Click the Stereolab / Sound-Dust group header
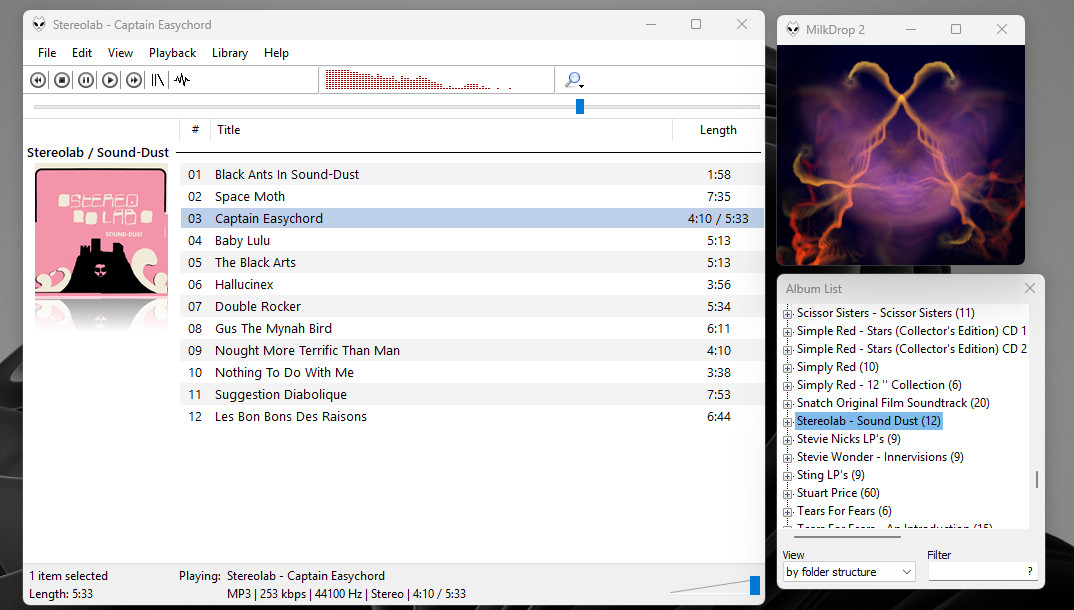The image size is (1074, 610). click(98, 153)
